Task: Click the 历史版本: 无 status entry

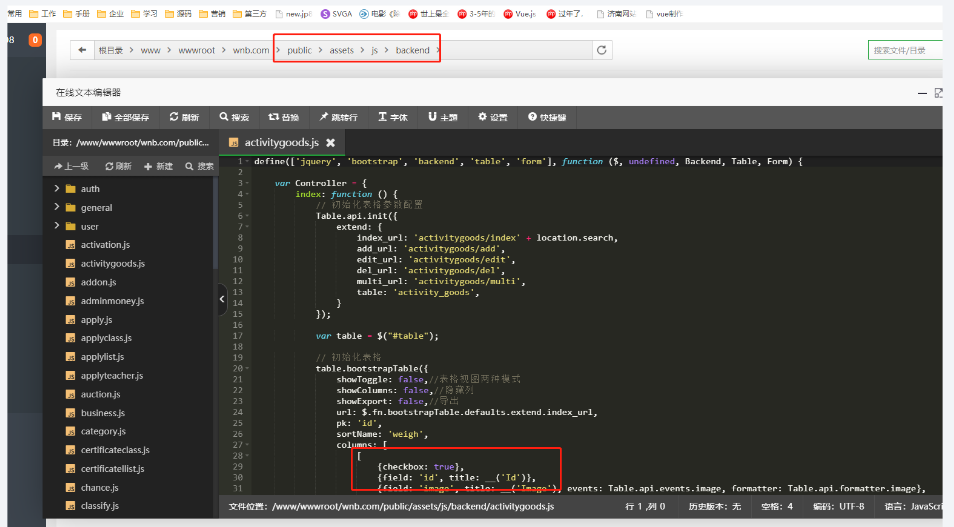Action: (715, 506)
